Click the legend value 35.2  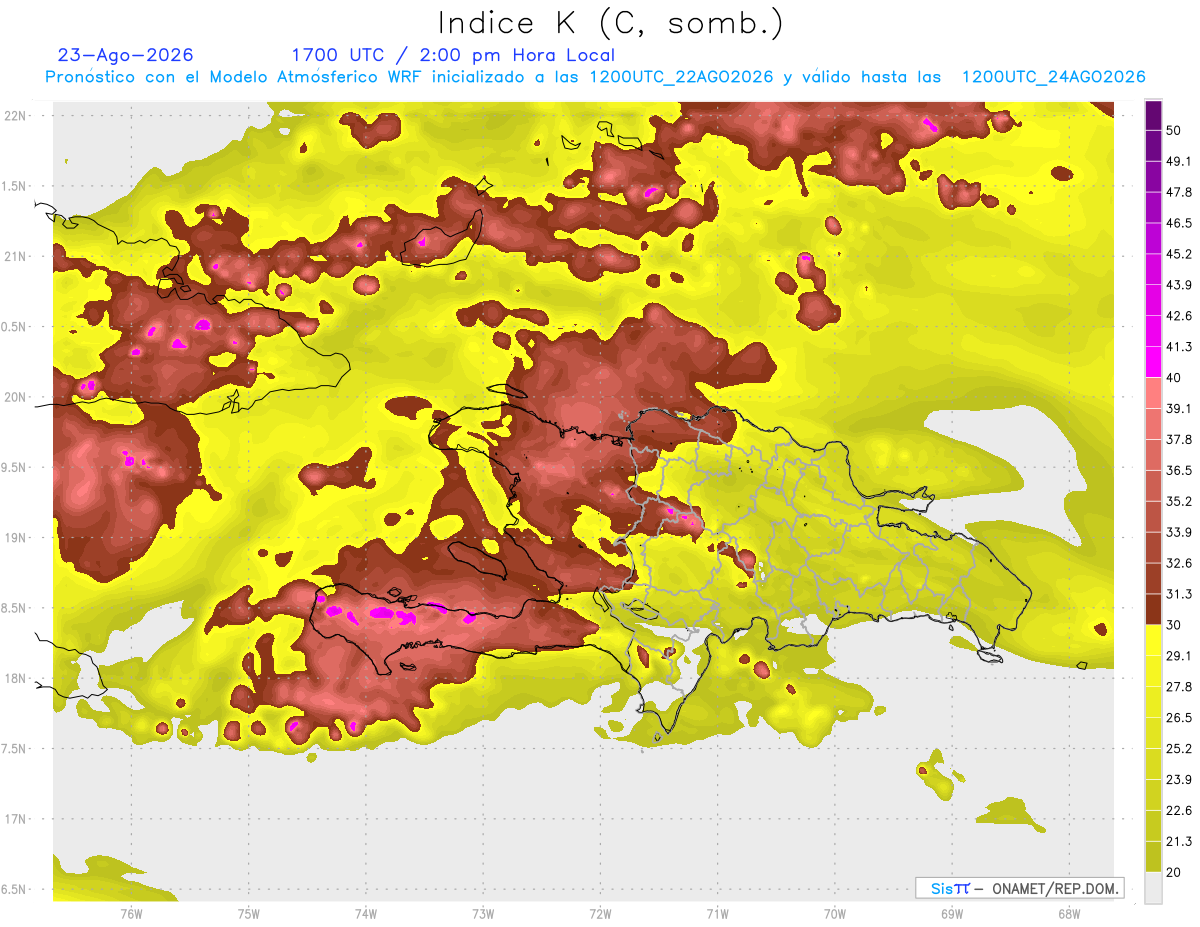pos(1179,501)
